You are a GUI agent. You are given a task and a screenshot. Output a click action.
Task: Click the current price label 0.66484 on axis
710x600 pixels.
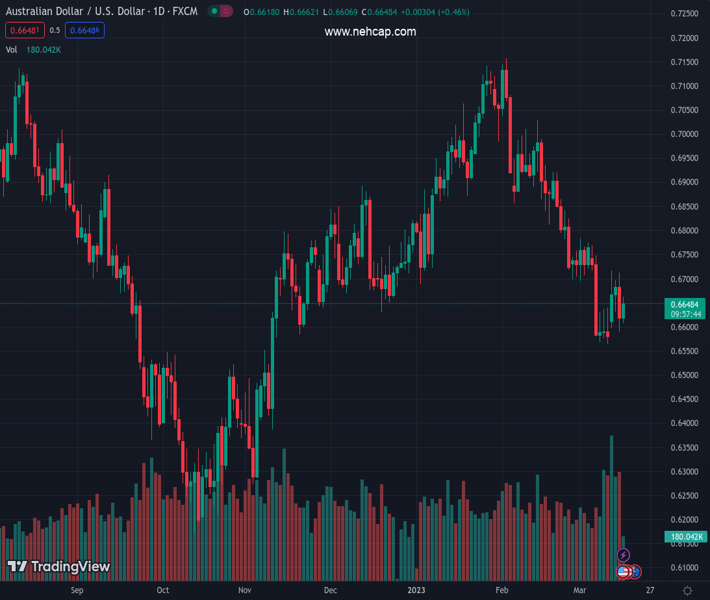tap(684, 304)
